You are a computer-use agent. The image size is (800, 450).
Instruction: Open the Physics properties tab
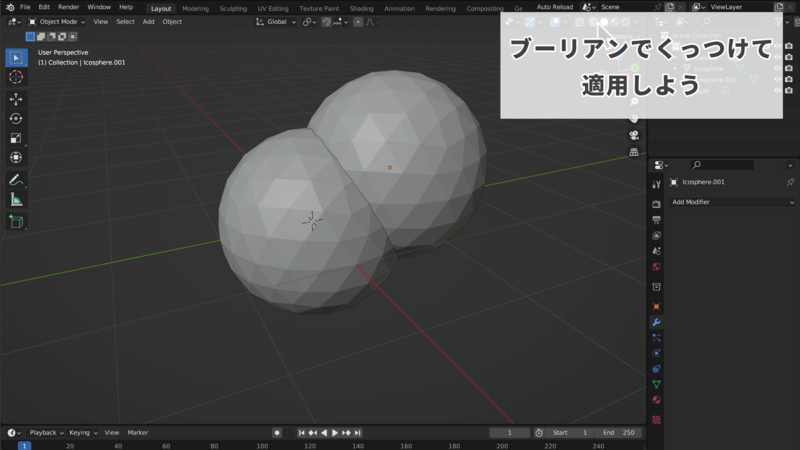(656, 353)
